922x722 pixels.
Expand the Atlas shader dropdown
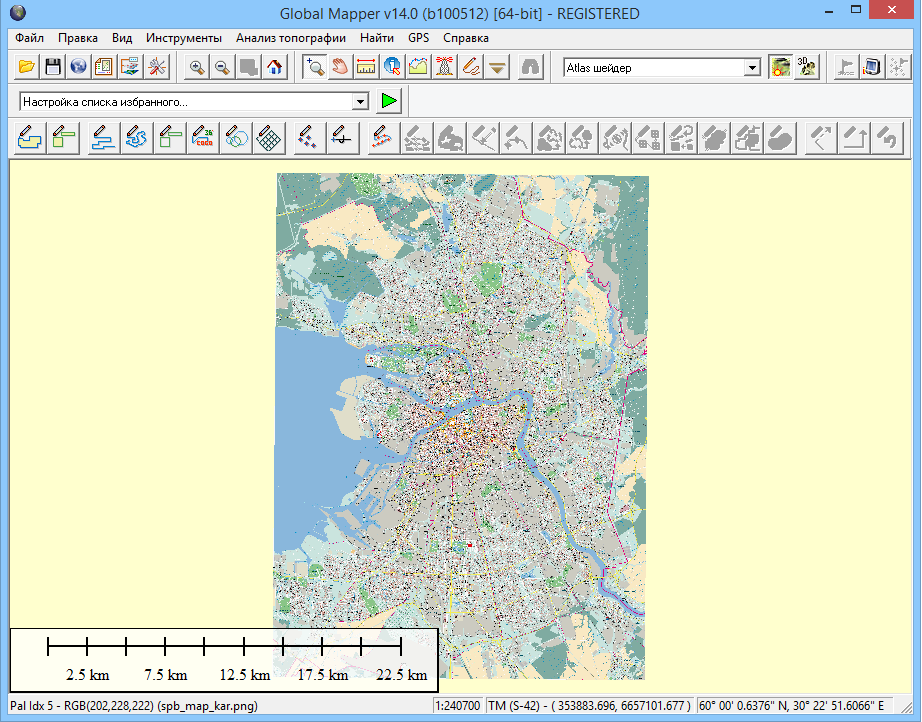pos(752,68)
